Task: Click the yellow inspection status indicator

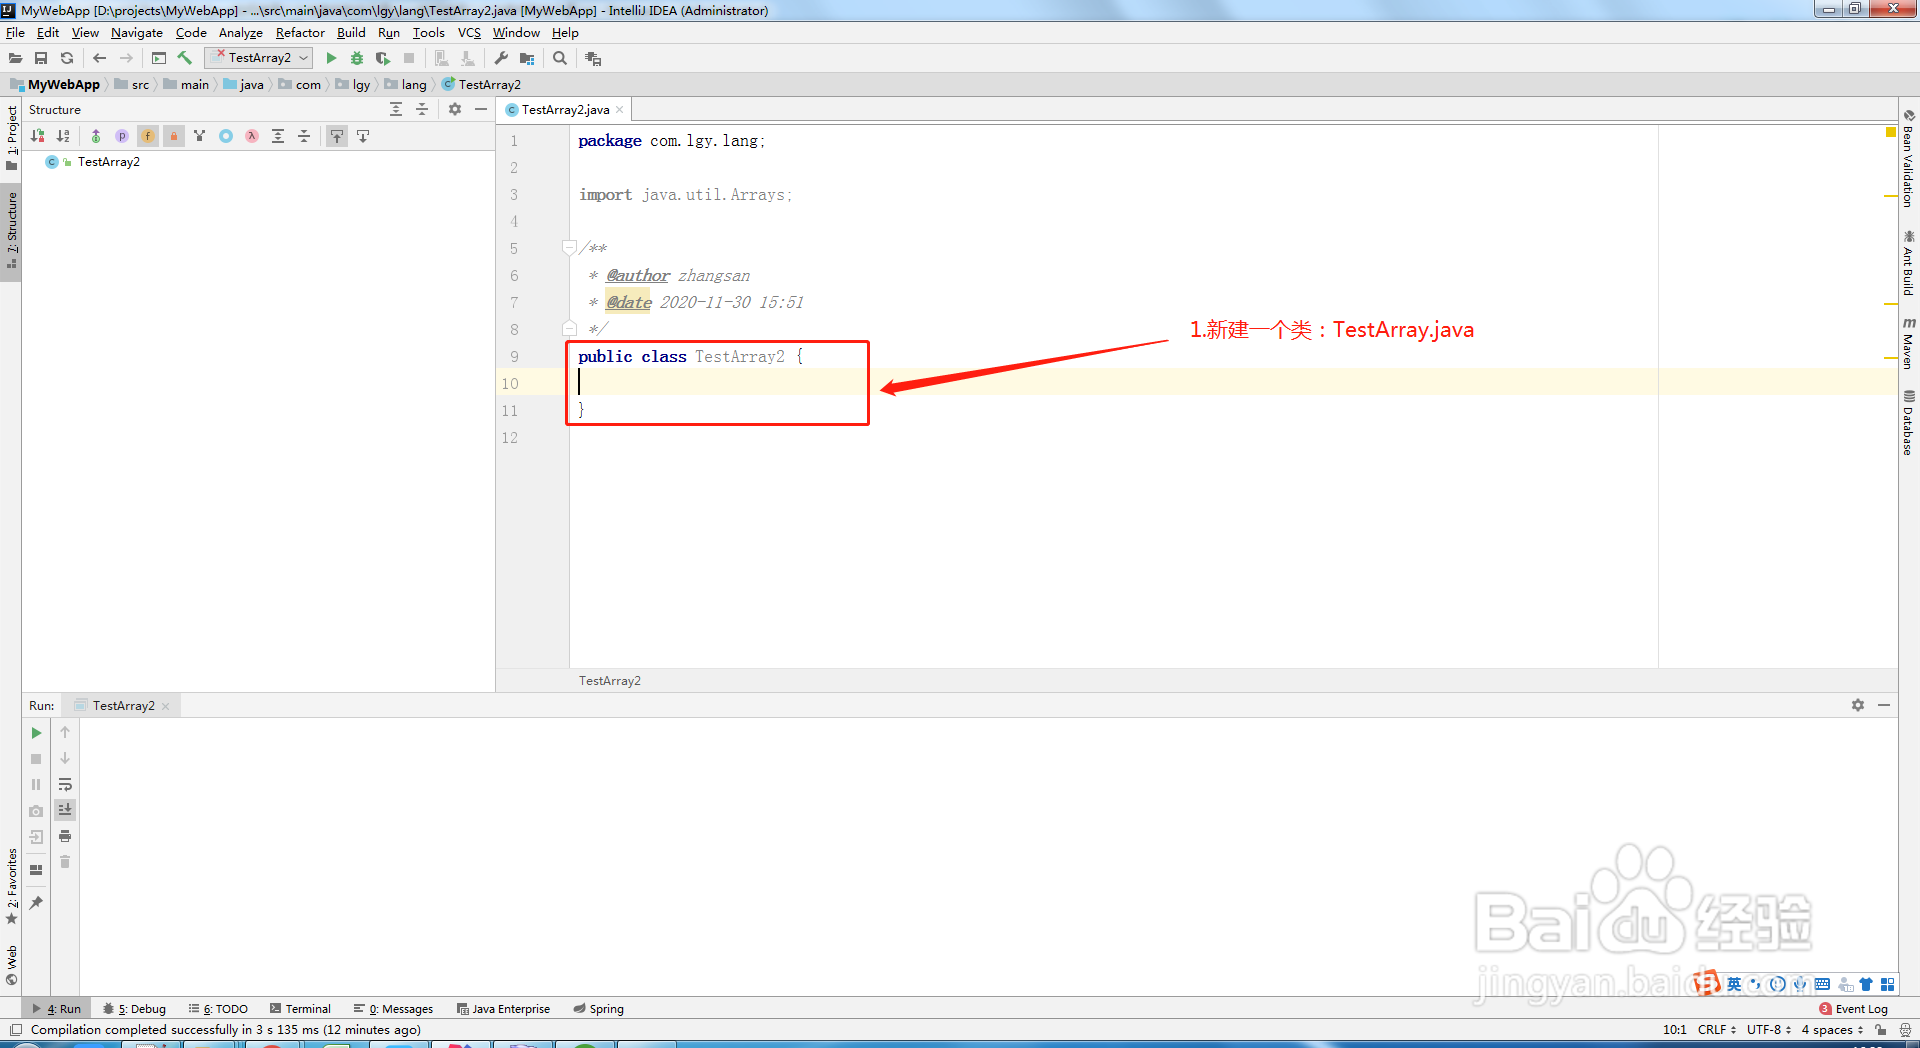Action: point(1890,133)
